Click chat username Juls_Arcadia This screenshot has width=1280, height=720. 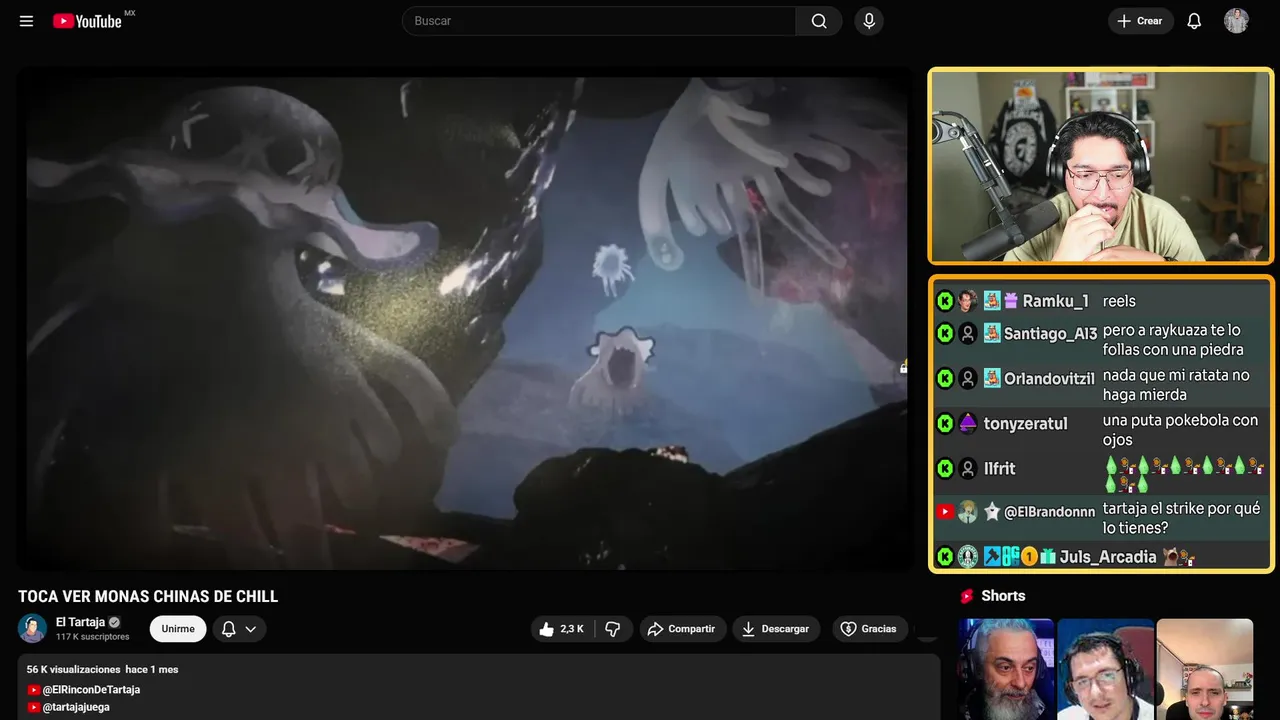click(x=1108, y=557)
